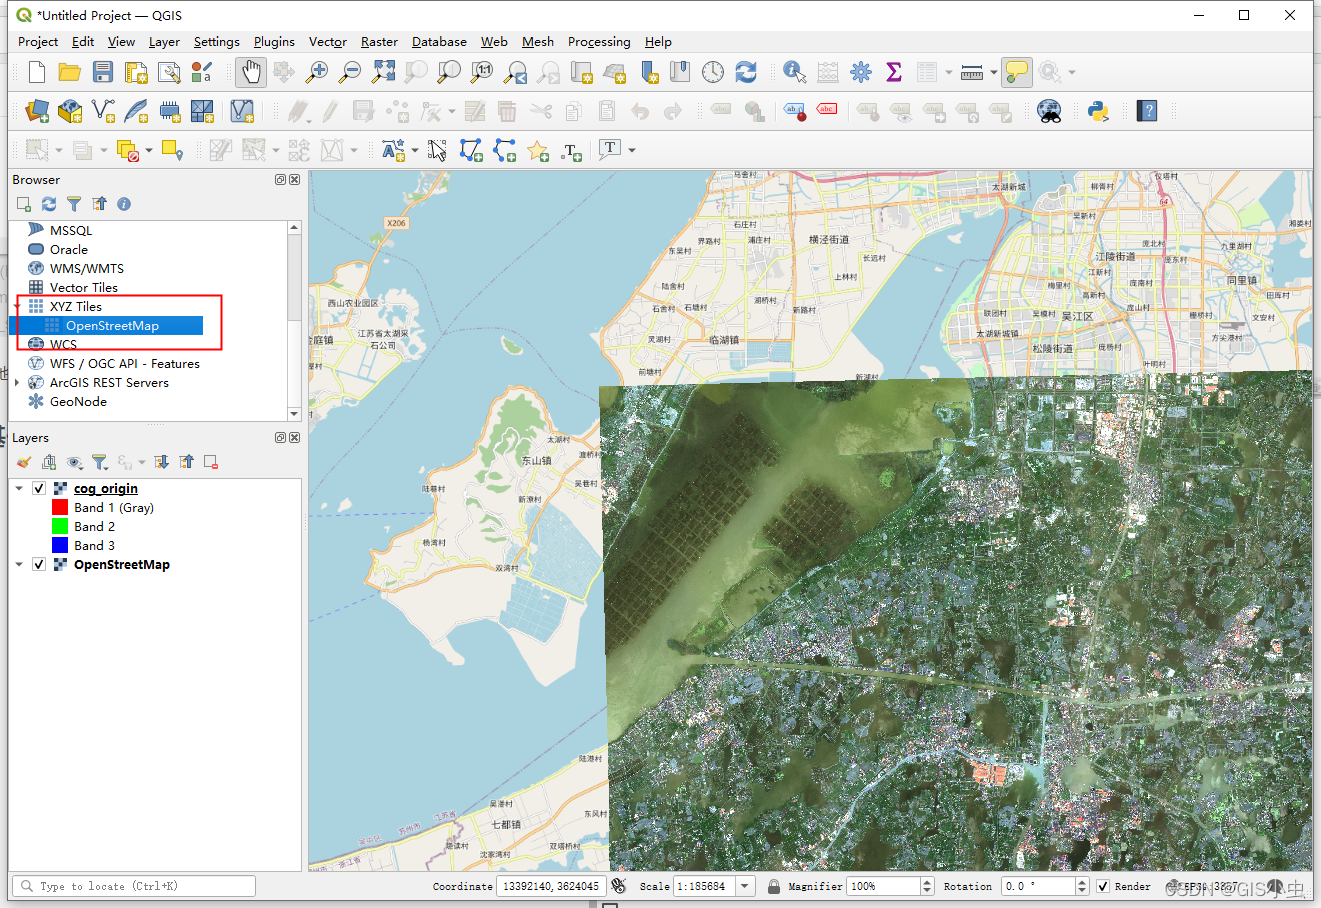Toggle the Render checkbox in the status bar
Image resolution: width=1321 pixels, height=908 pixels.
[x=1103, y=887]
